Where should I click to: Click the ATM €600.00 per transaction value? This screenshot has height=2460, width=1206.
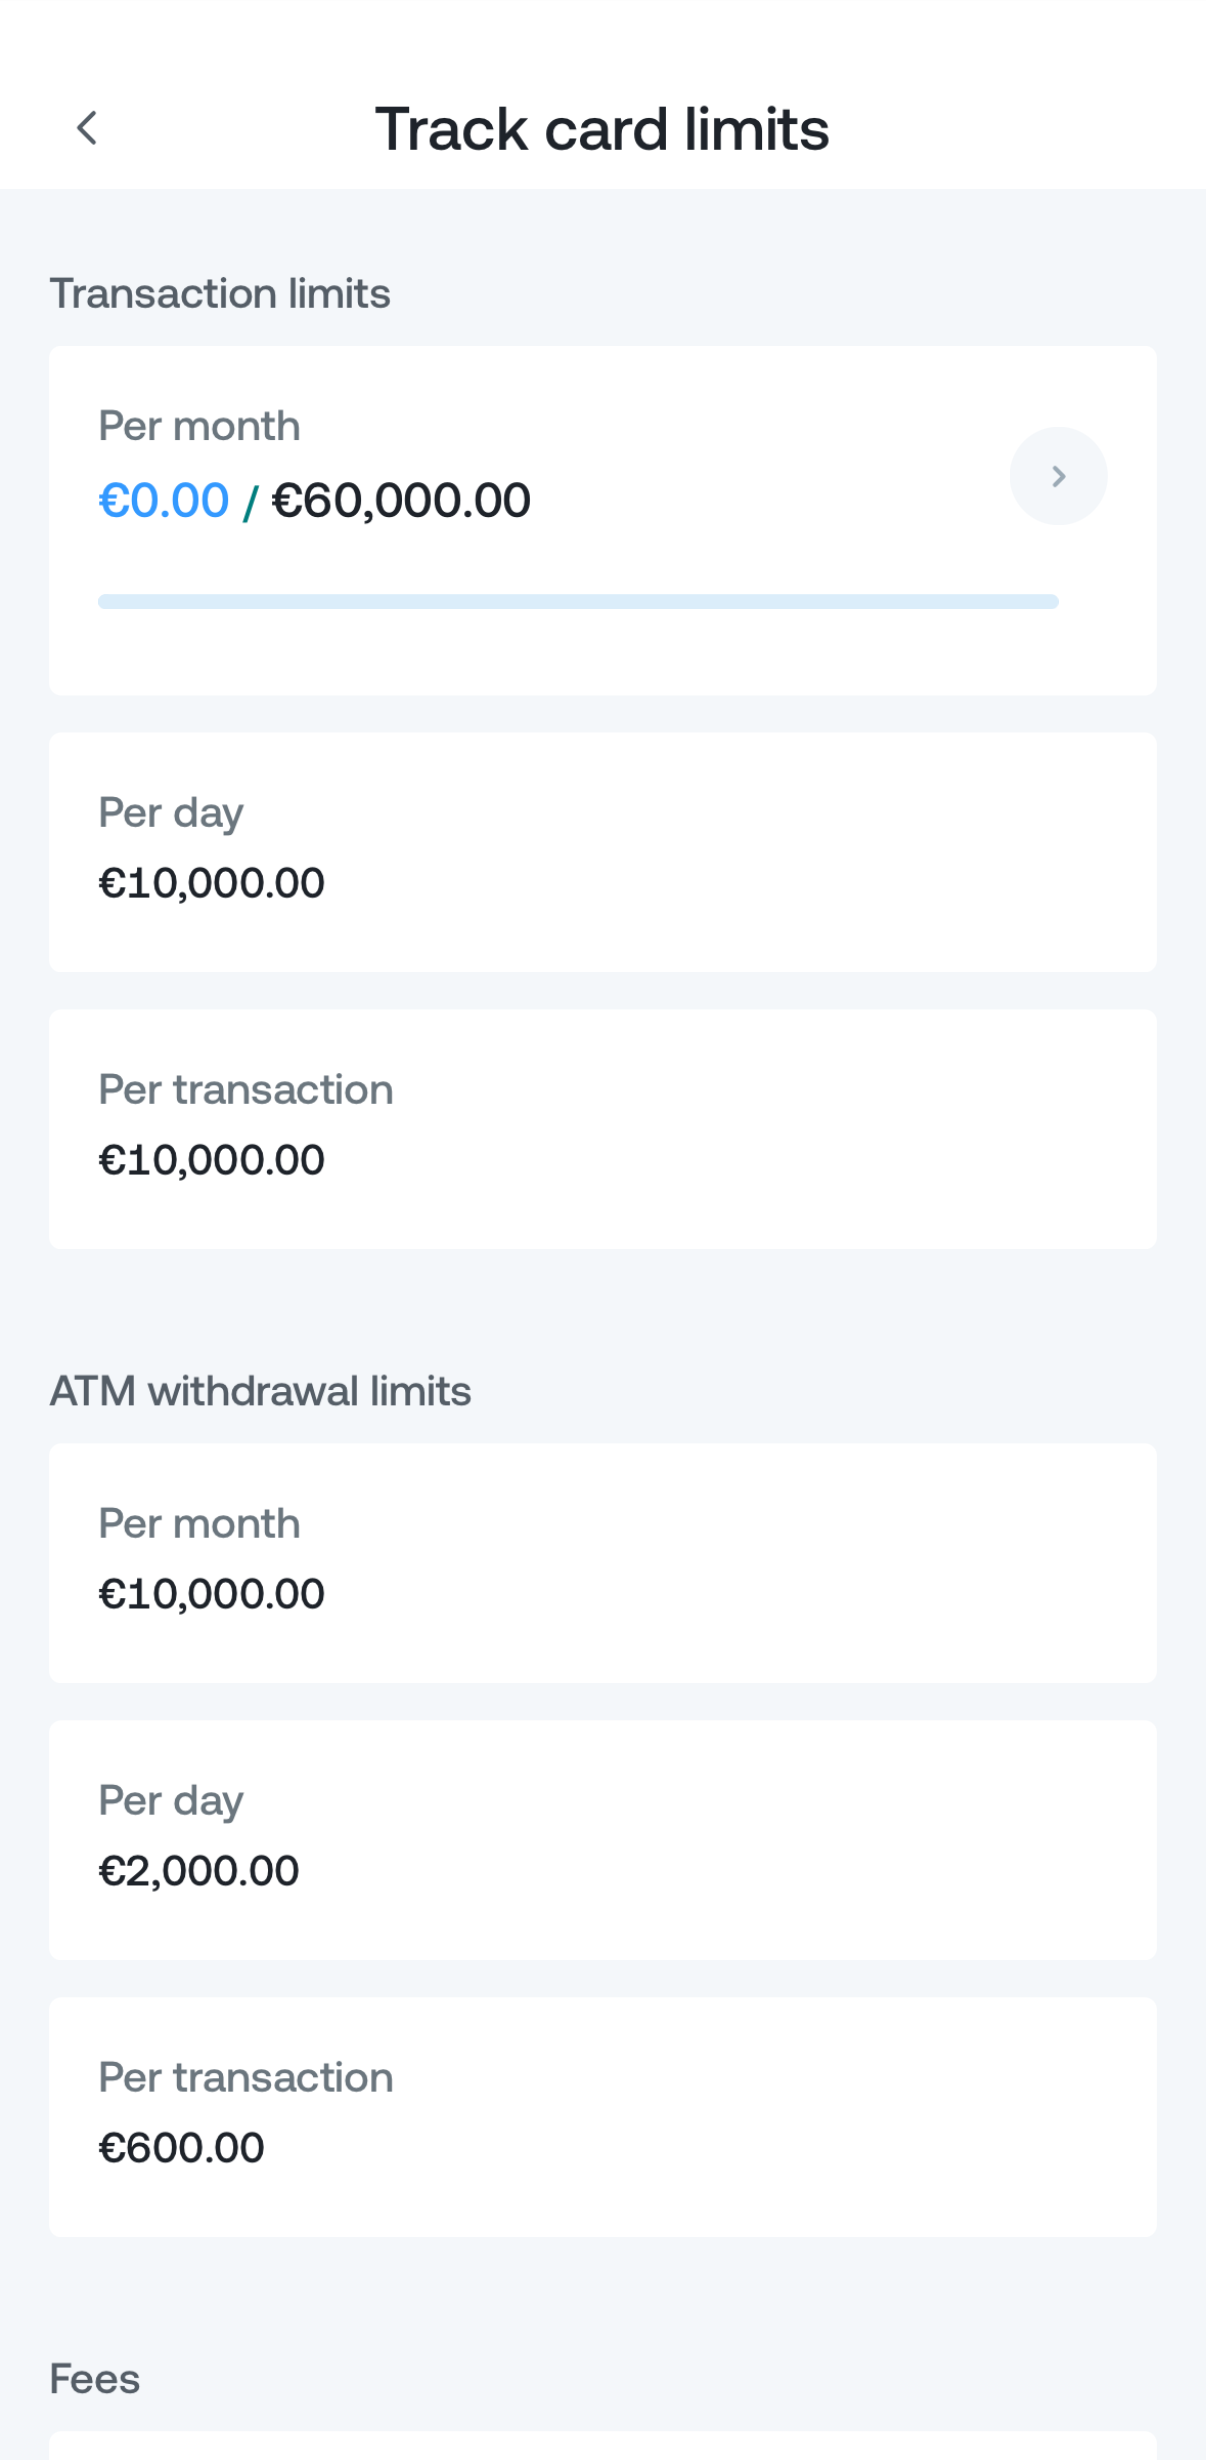pos(181,2148)
